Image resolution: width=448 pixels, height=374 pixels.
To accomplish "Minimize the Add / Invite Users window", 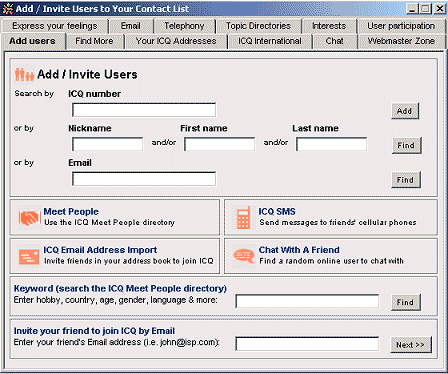I will pyautogui.click(x=413, y=9).
